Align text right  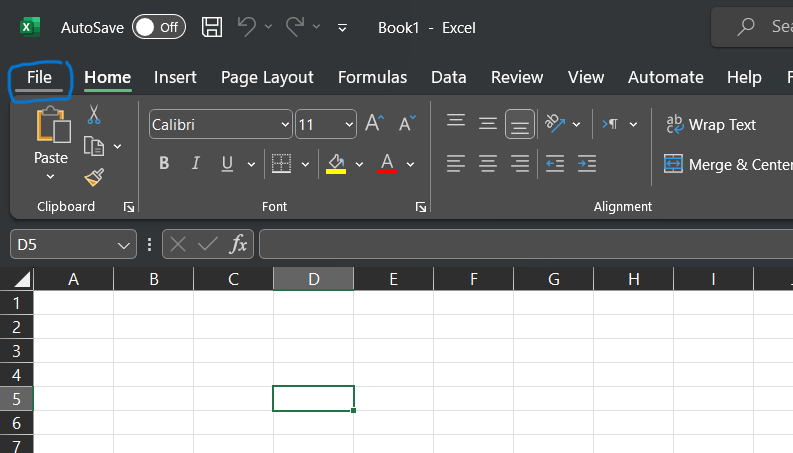(519, 164)
